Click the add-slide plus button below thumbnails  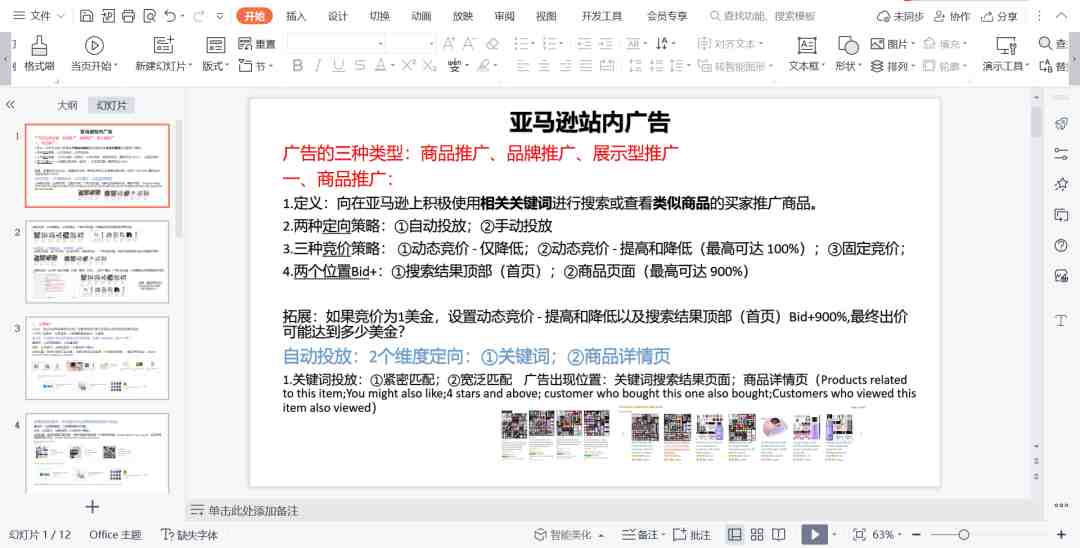pos(92,507)
